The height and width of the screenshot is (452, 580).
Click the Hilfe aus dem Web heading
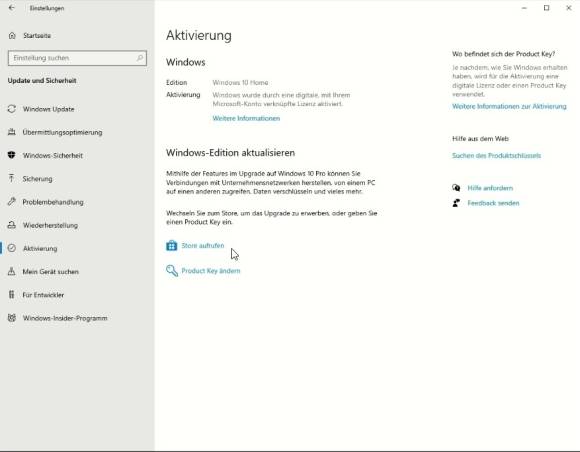pos(480,139)
